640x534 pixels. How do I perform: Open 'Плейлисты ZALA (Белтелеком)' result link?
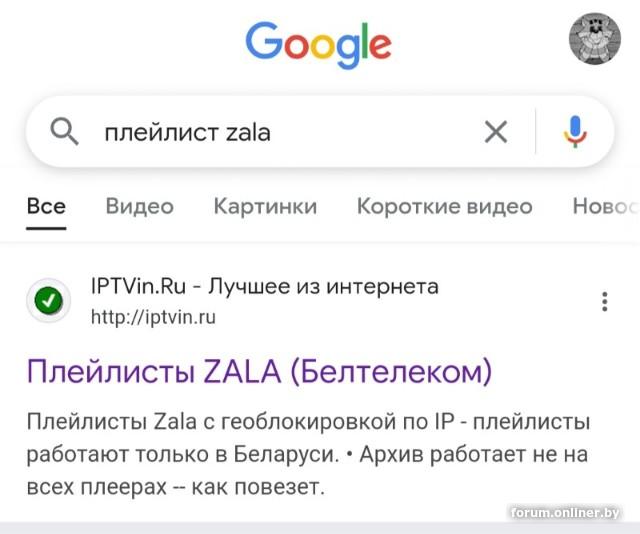tap(260, 372)
